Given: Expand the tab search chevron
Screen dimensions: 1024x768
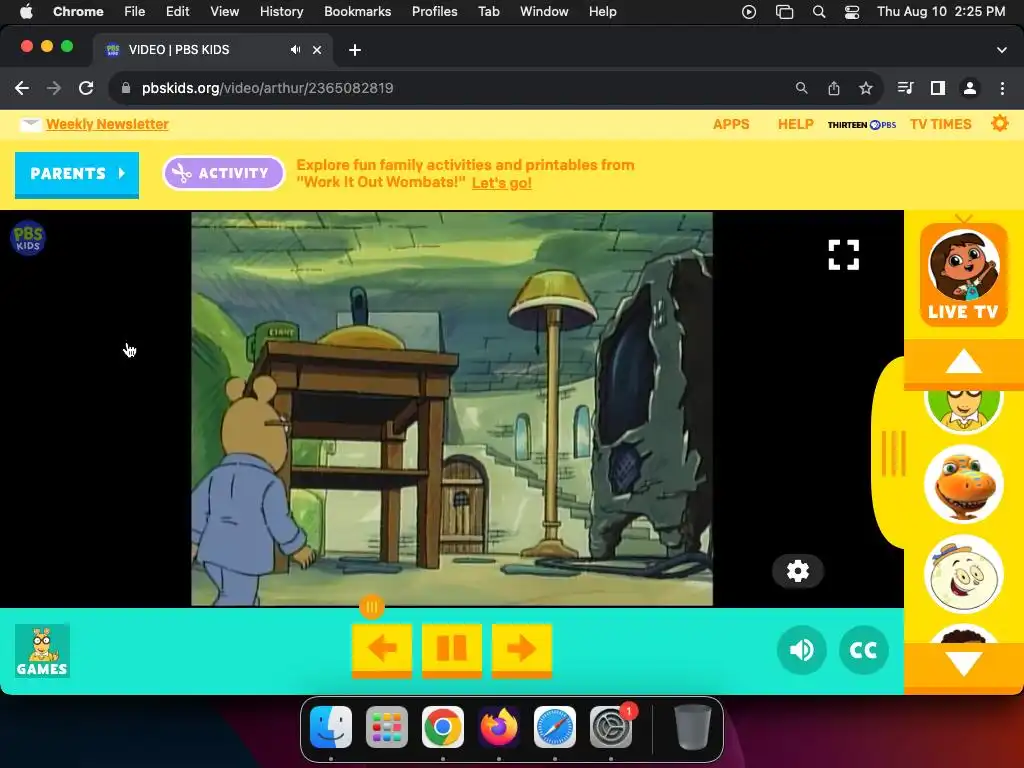Looking at the screenshot, I should (1001, 50).
